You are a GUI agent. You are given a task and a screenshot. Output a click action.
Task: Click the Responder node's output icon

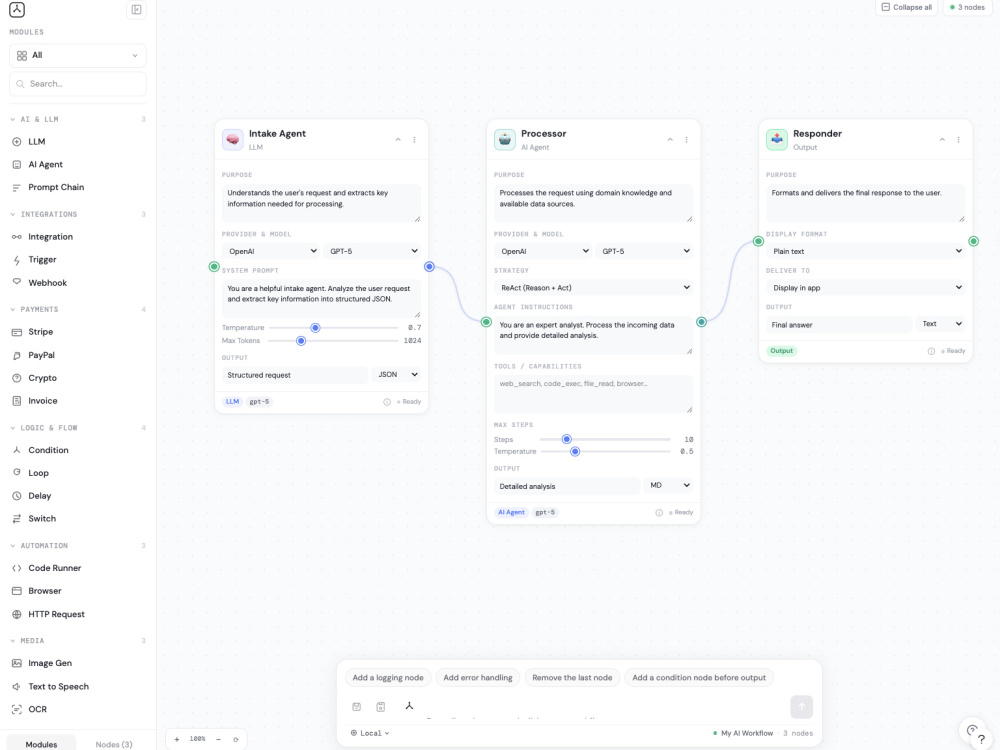(x=777, y=139)
